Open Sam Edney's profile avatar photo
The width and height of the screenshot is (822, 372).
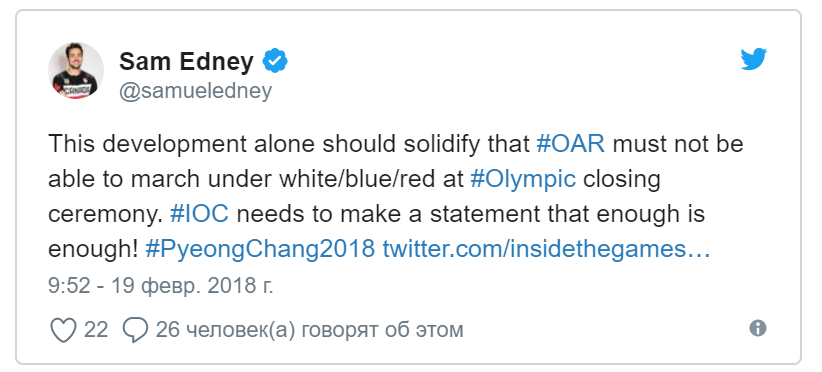(76, 71)
